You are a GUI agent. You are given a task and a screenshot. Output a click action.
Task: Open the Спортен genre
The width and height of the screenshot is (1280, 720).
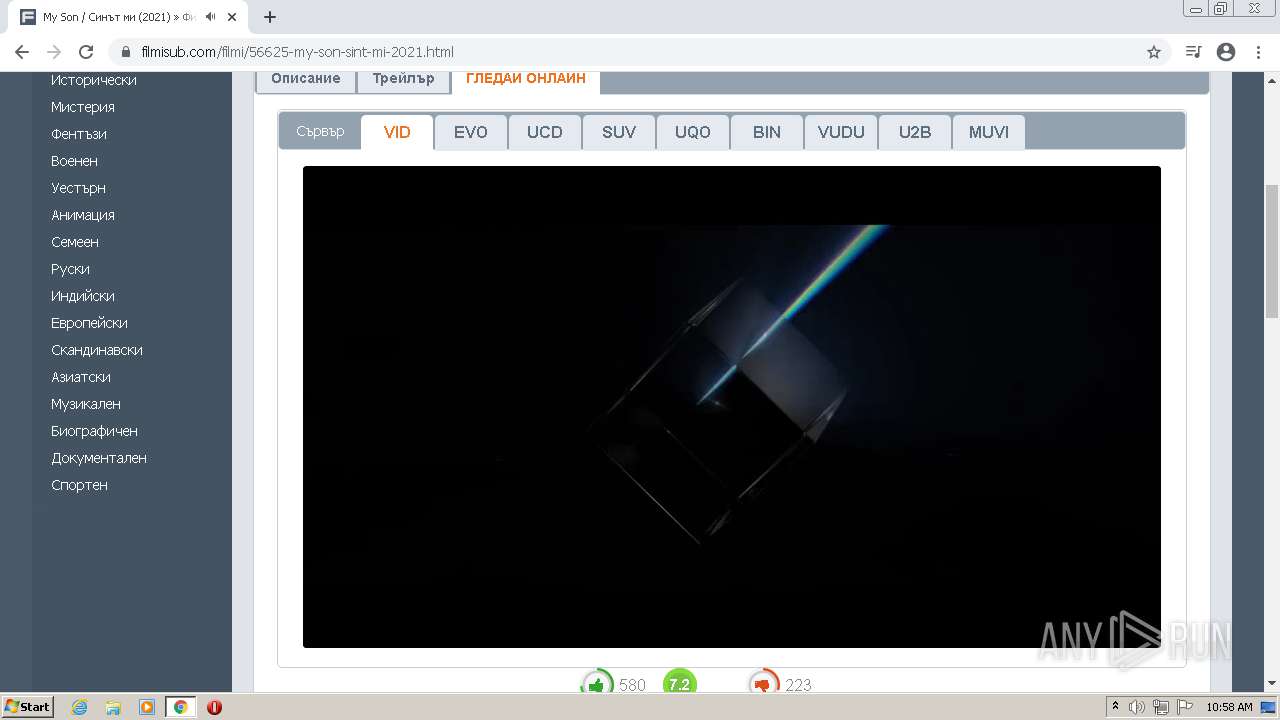pyautogui.click(x=80, y=485)
